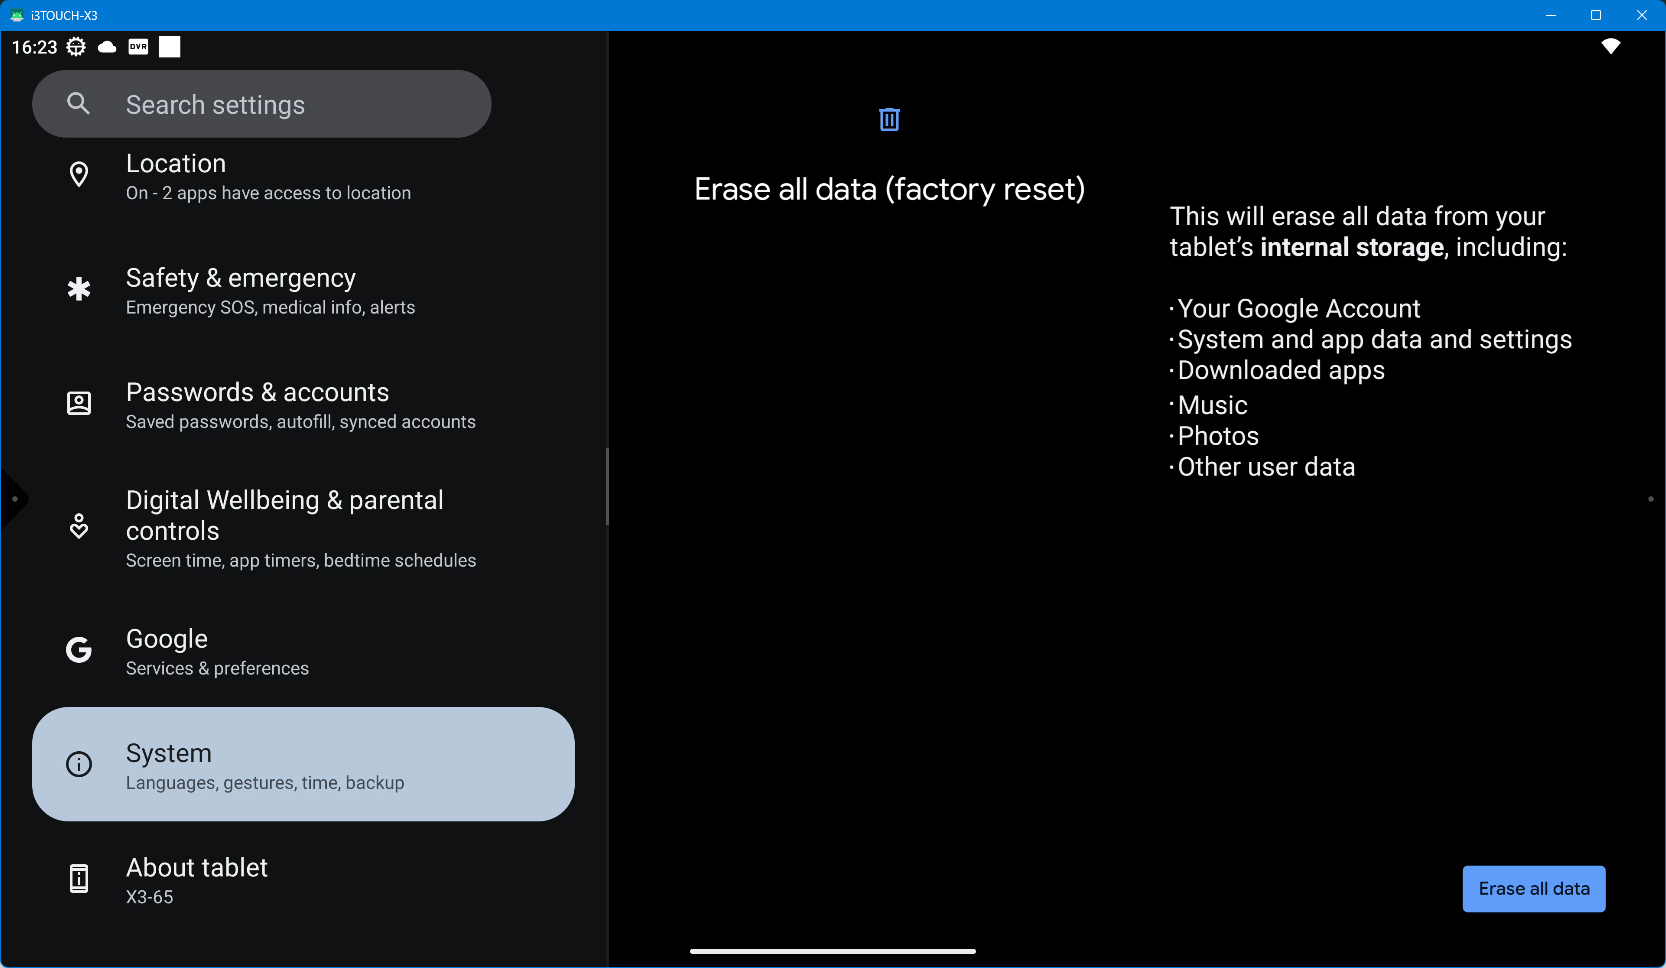Click the System info circle icon
This screenshot has height=968, width=1666.
point(79,765)
